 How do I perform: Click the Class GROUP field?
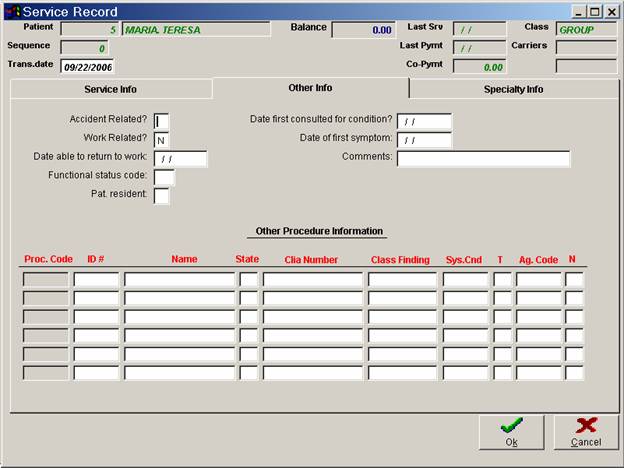click(586, 29)
